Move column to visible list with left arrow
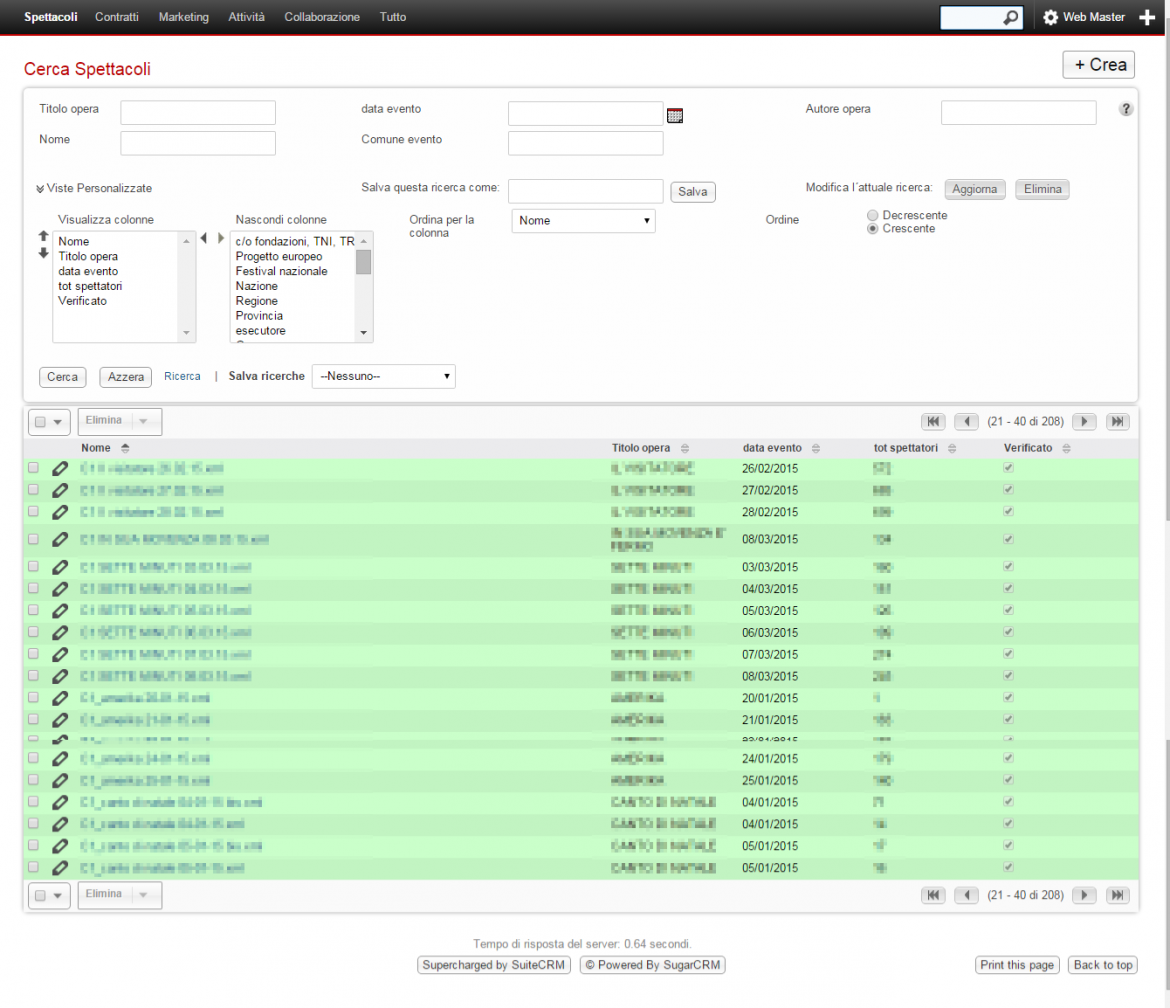Image resolution: width=1170 pixels, height=1008 pixels. 204,238
